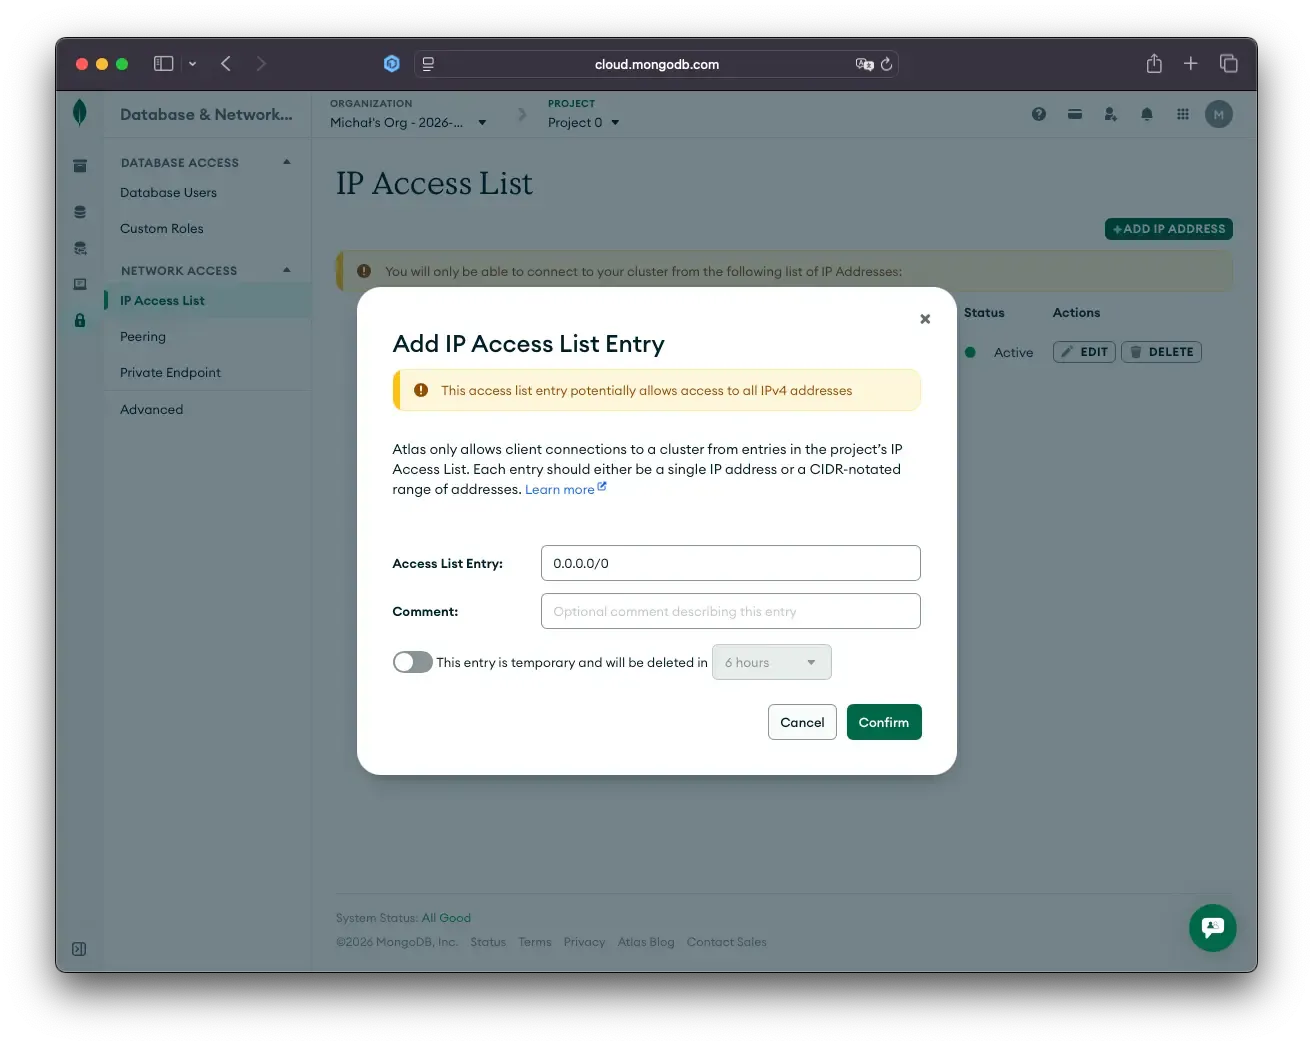Viewport: 1313px width, 1046px height.
Task: Edit the active IP entry
Action: click(1084, 352)
